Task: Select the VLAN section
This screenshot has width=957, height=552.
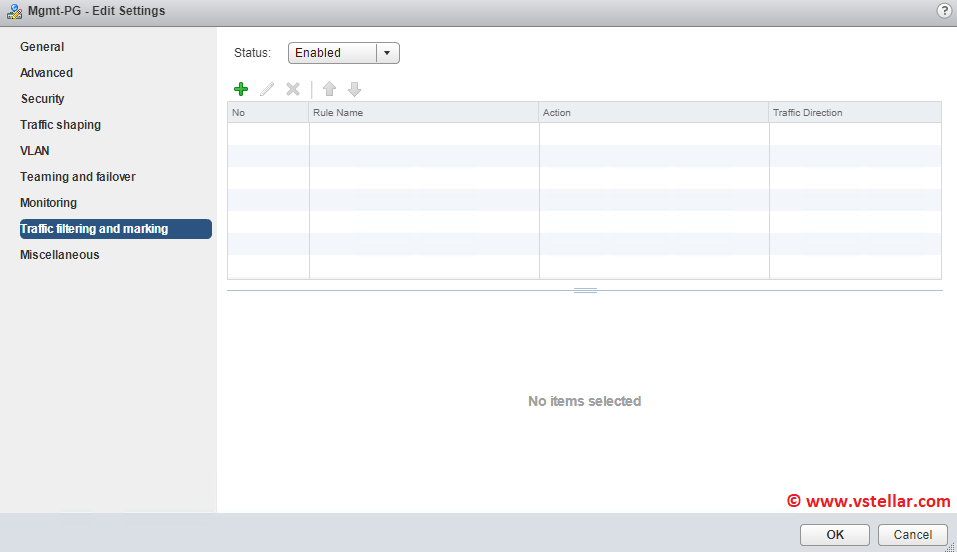Action: (x=35, y=151)
